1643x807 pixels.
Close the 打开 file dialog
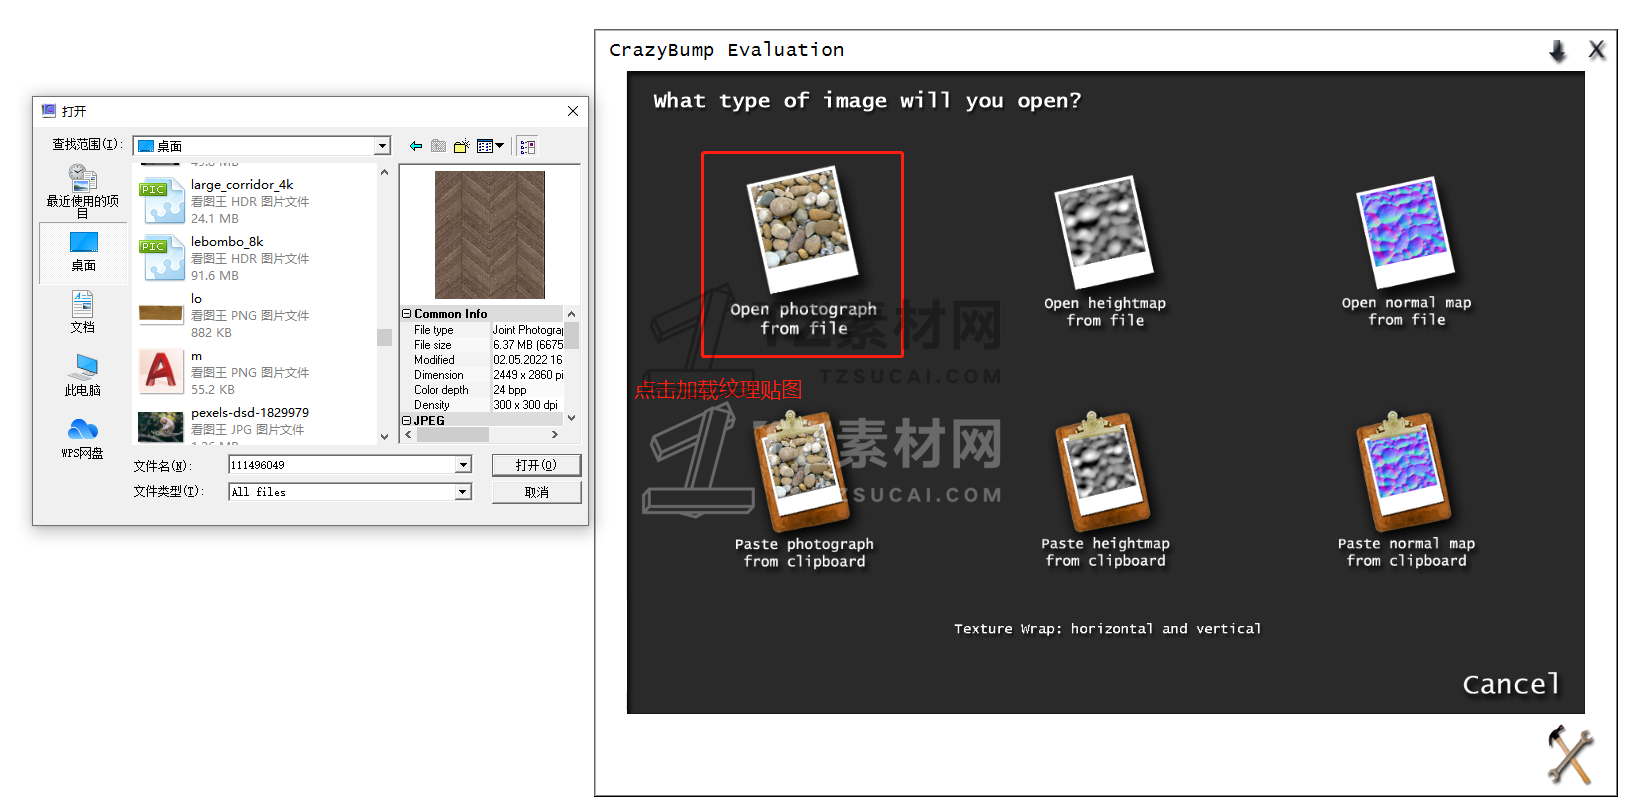pyautogui.click(x=573, y=111)
